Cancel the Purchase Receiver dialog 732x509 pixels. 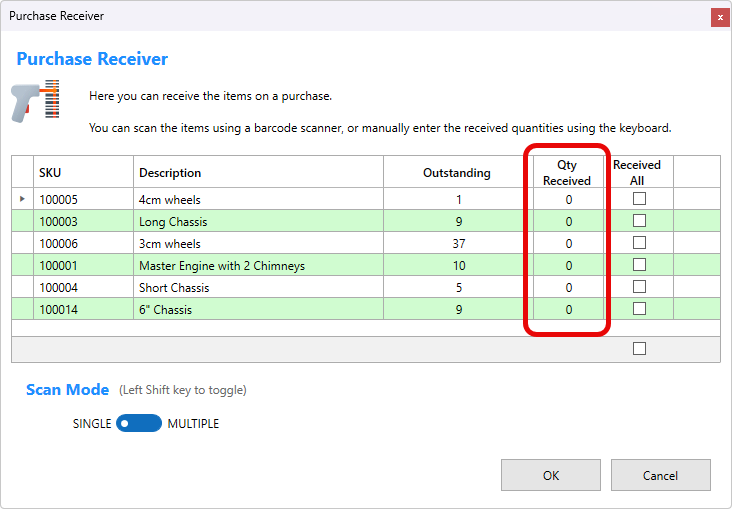(660, 476)
